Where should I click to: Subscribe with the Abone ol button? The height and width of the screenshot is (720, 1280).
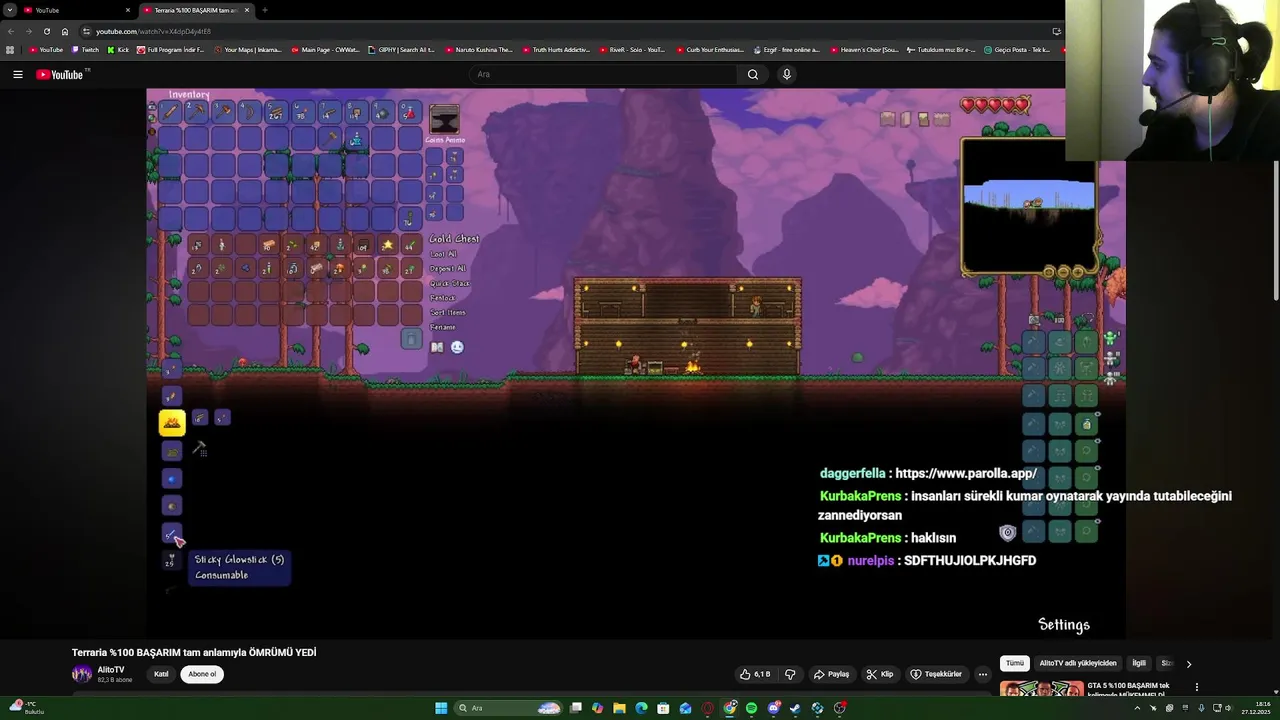pyautogui.click(x=202, y=674)
